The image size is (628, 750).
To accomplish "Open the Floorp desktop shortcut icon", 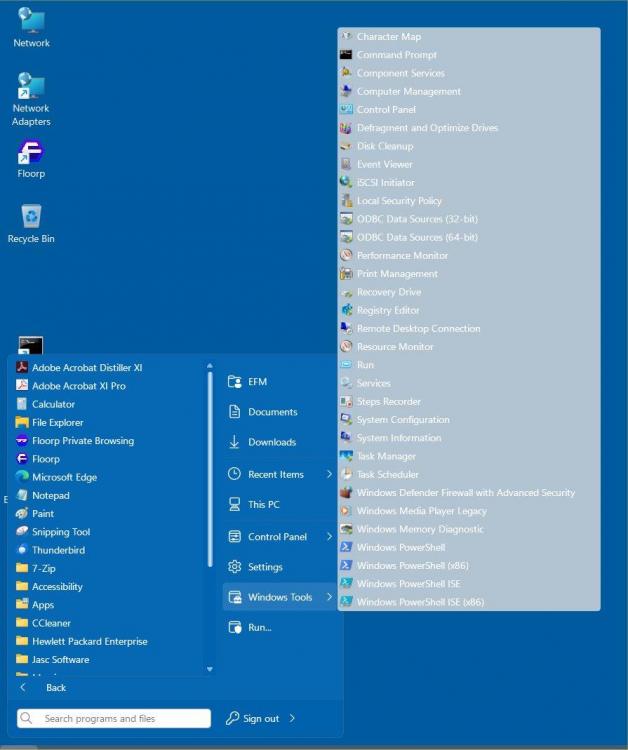I will coord(31,154).
